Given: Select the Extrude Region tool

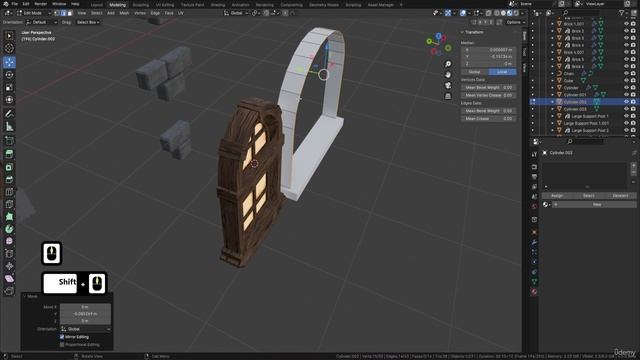Looking at the screenshot, I should coord(9,154).
